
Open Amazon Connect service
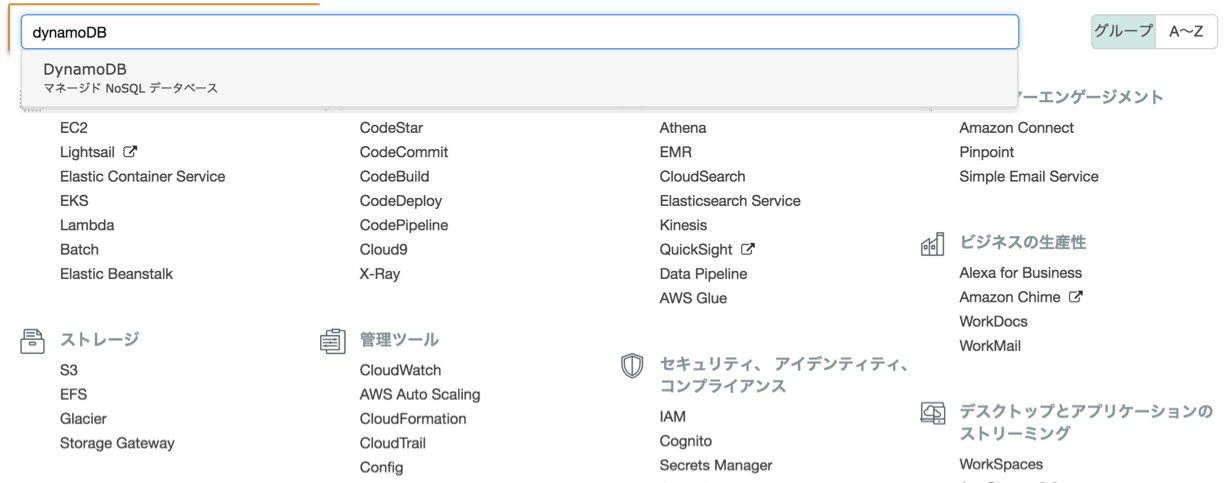(1017, 128)
